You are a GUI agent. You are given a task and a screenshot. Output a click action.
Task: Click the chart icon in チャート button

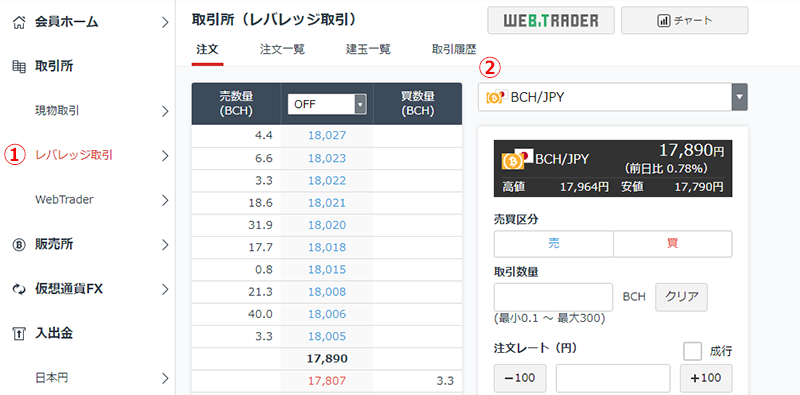664,21
